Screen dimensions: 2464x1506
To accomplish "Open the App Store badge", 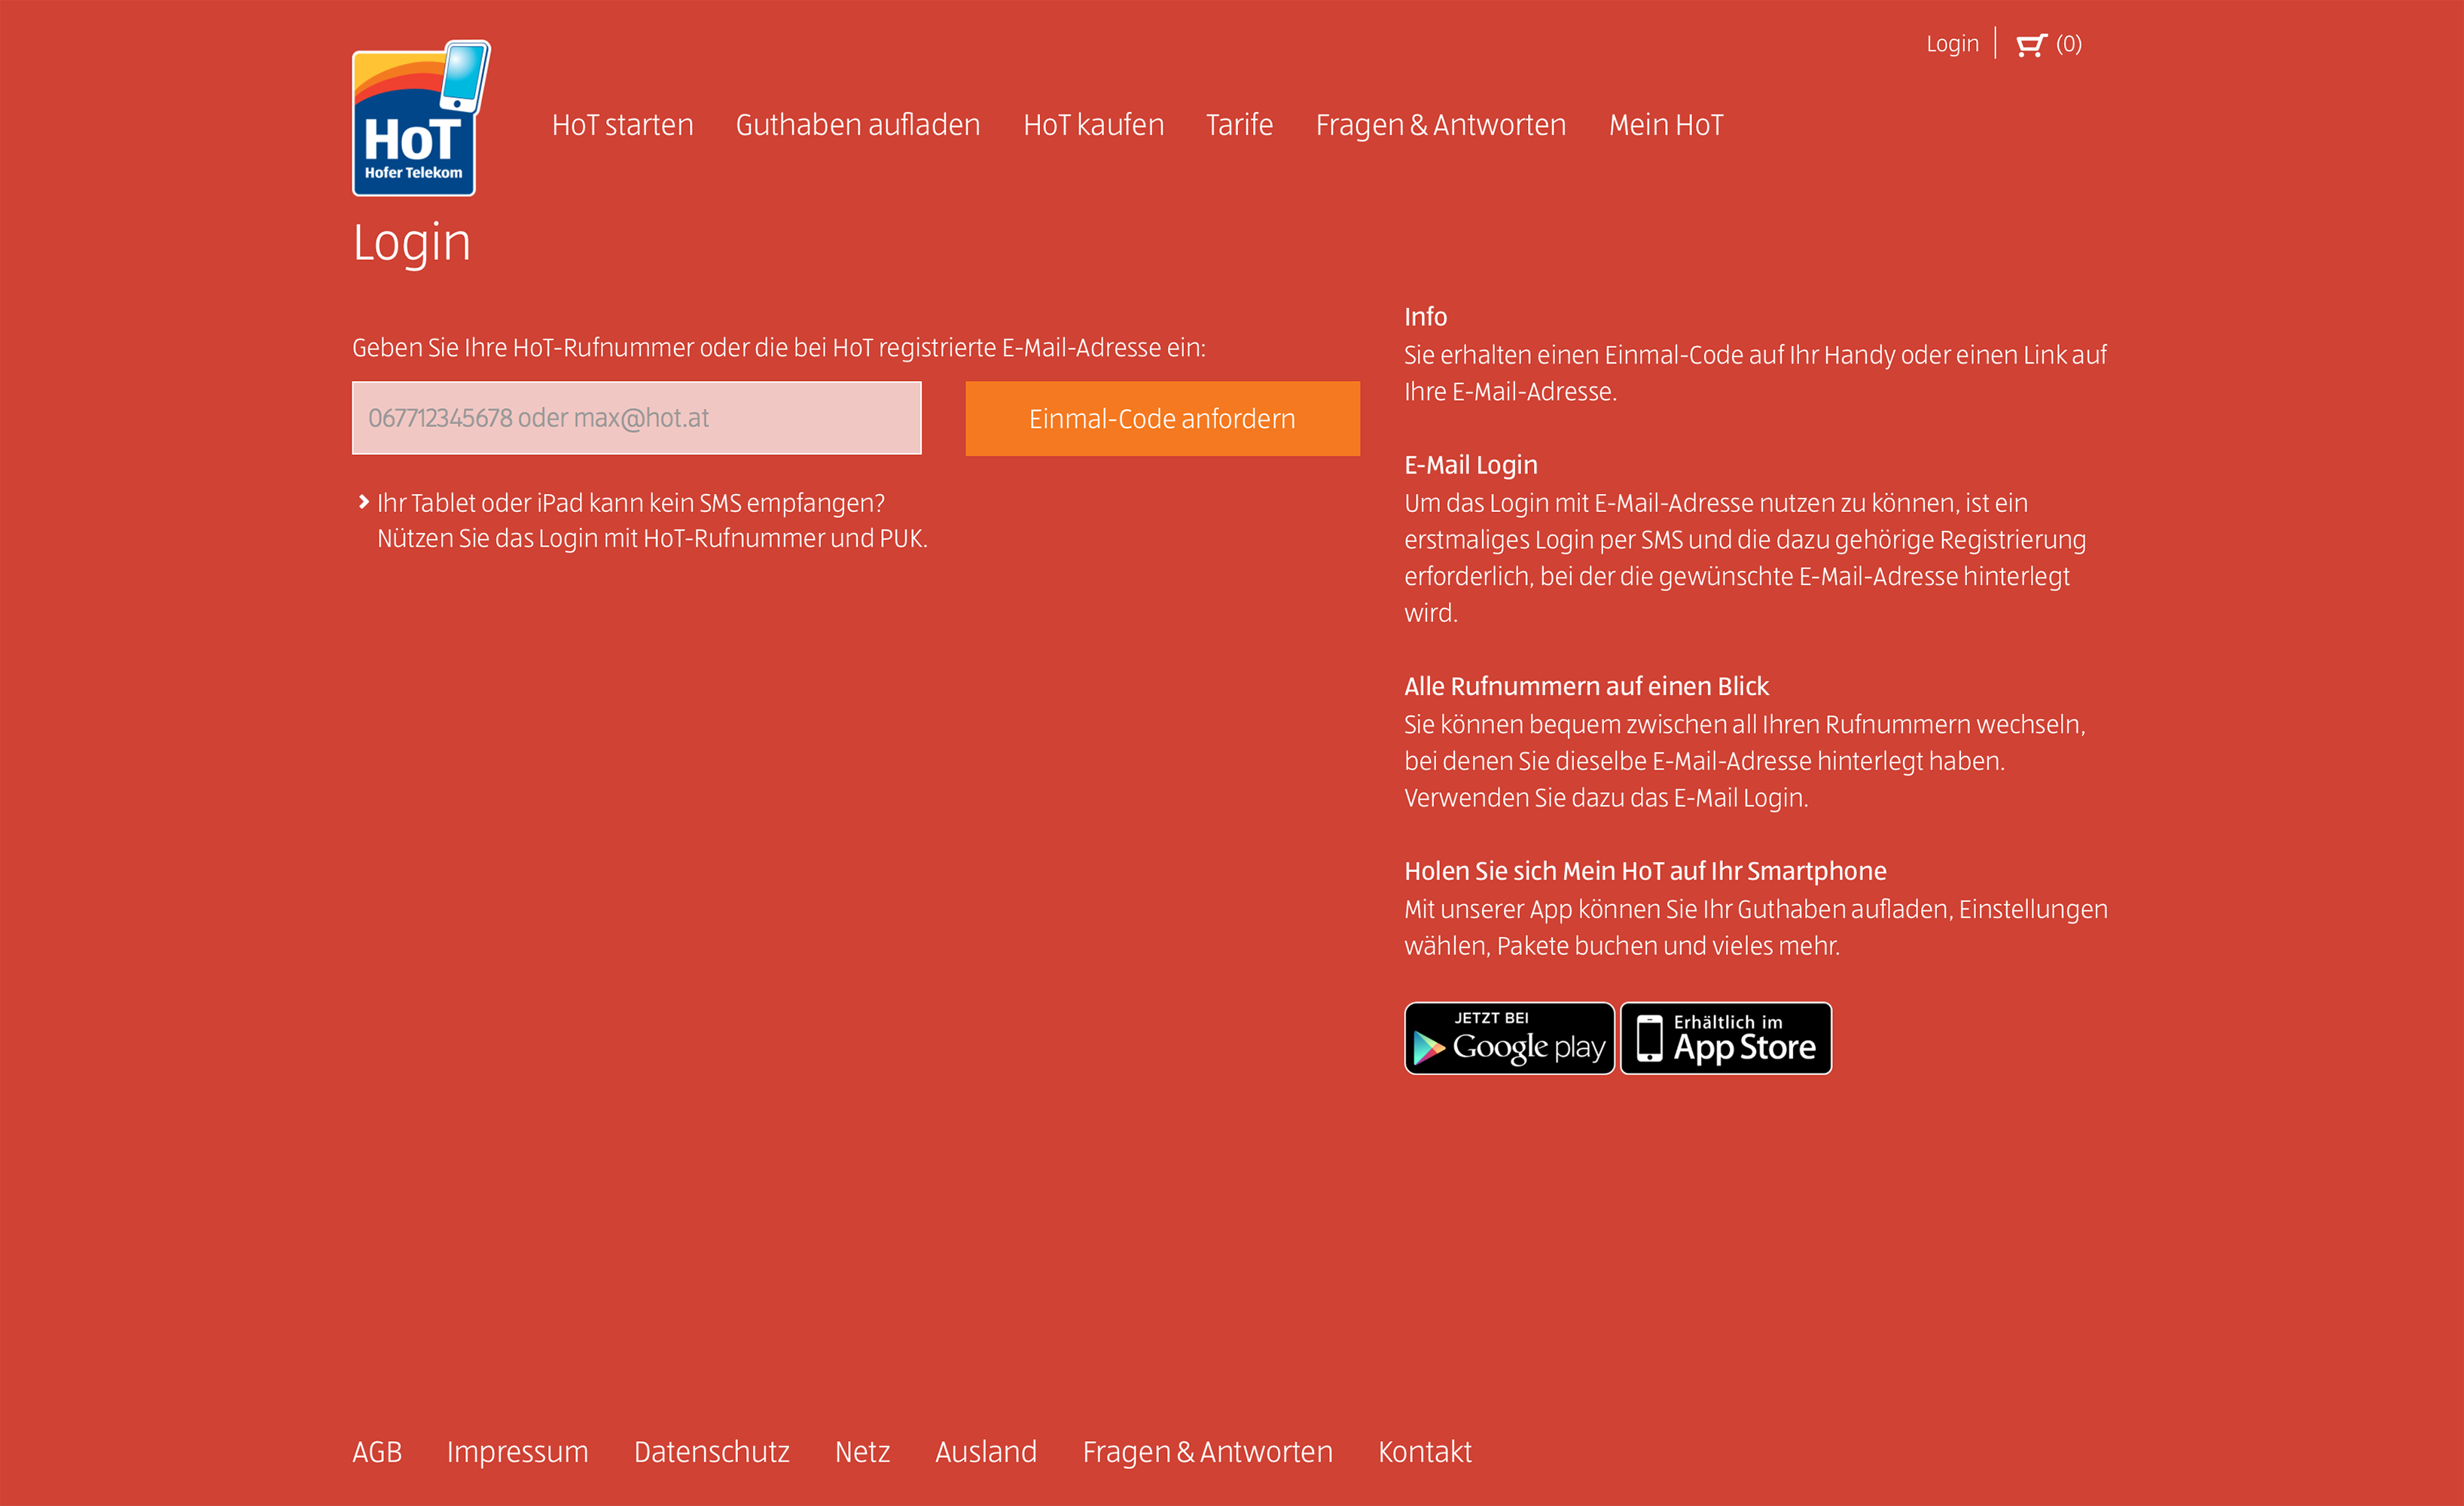I will pyautogui.click(x=1725, y=1038).
